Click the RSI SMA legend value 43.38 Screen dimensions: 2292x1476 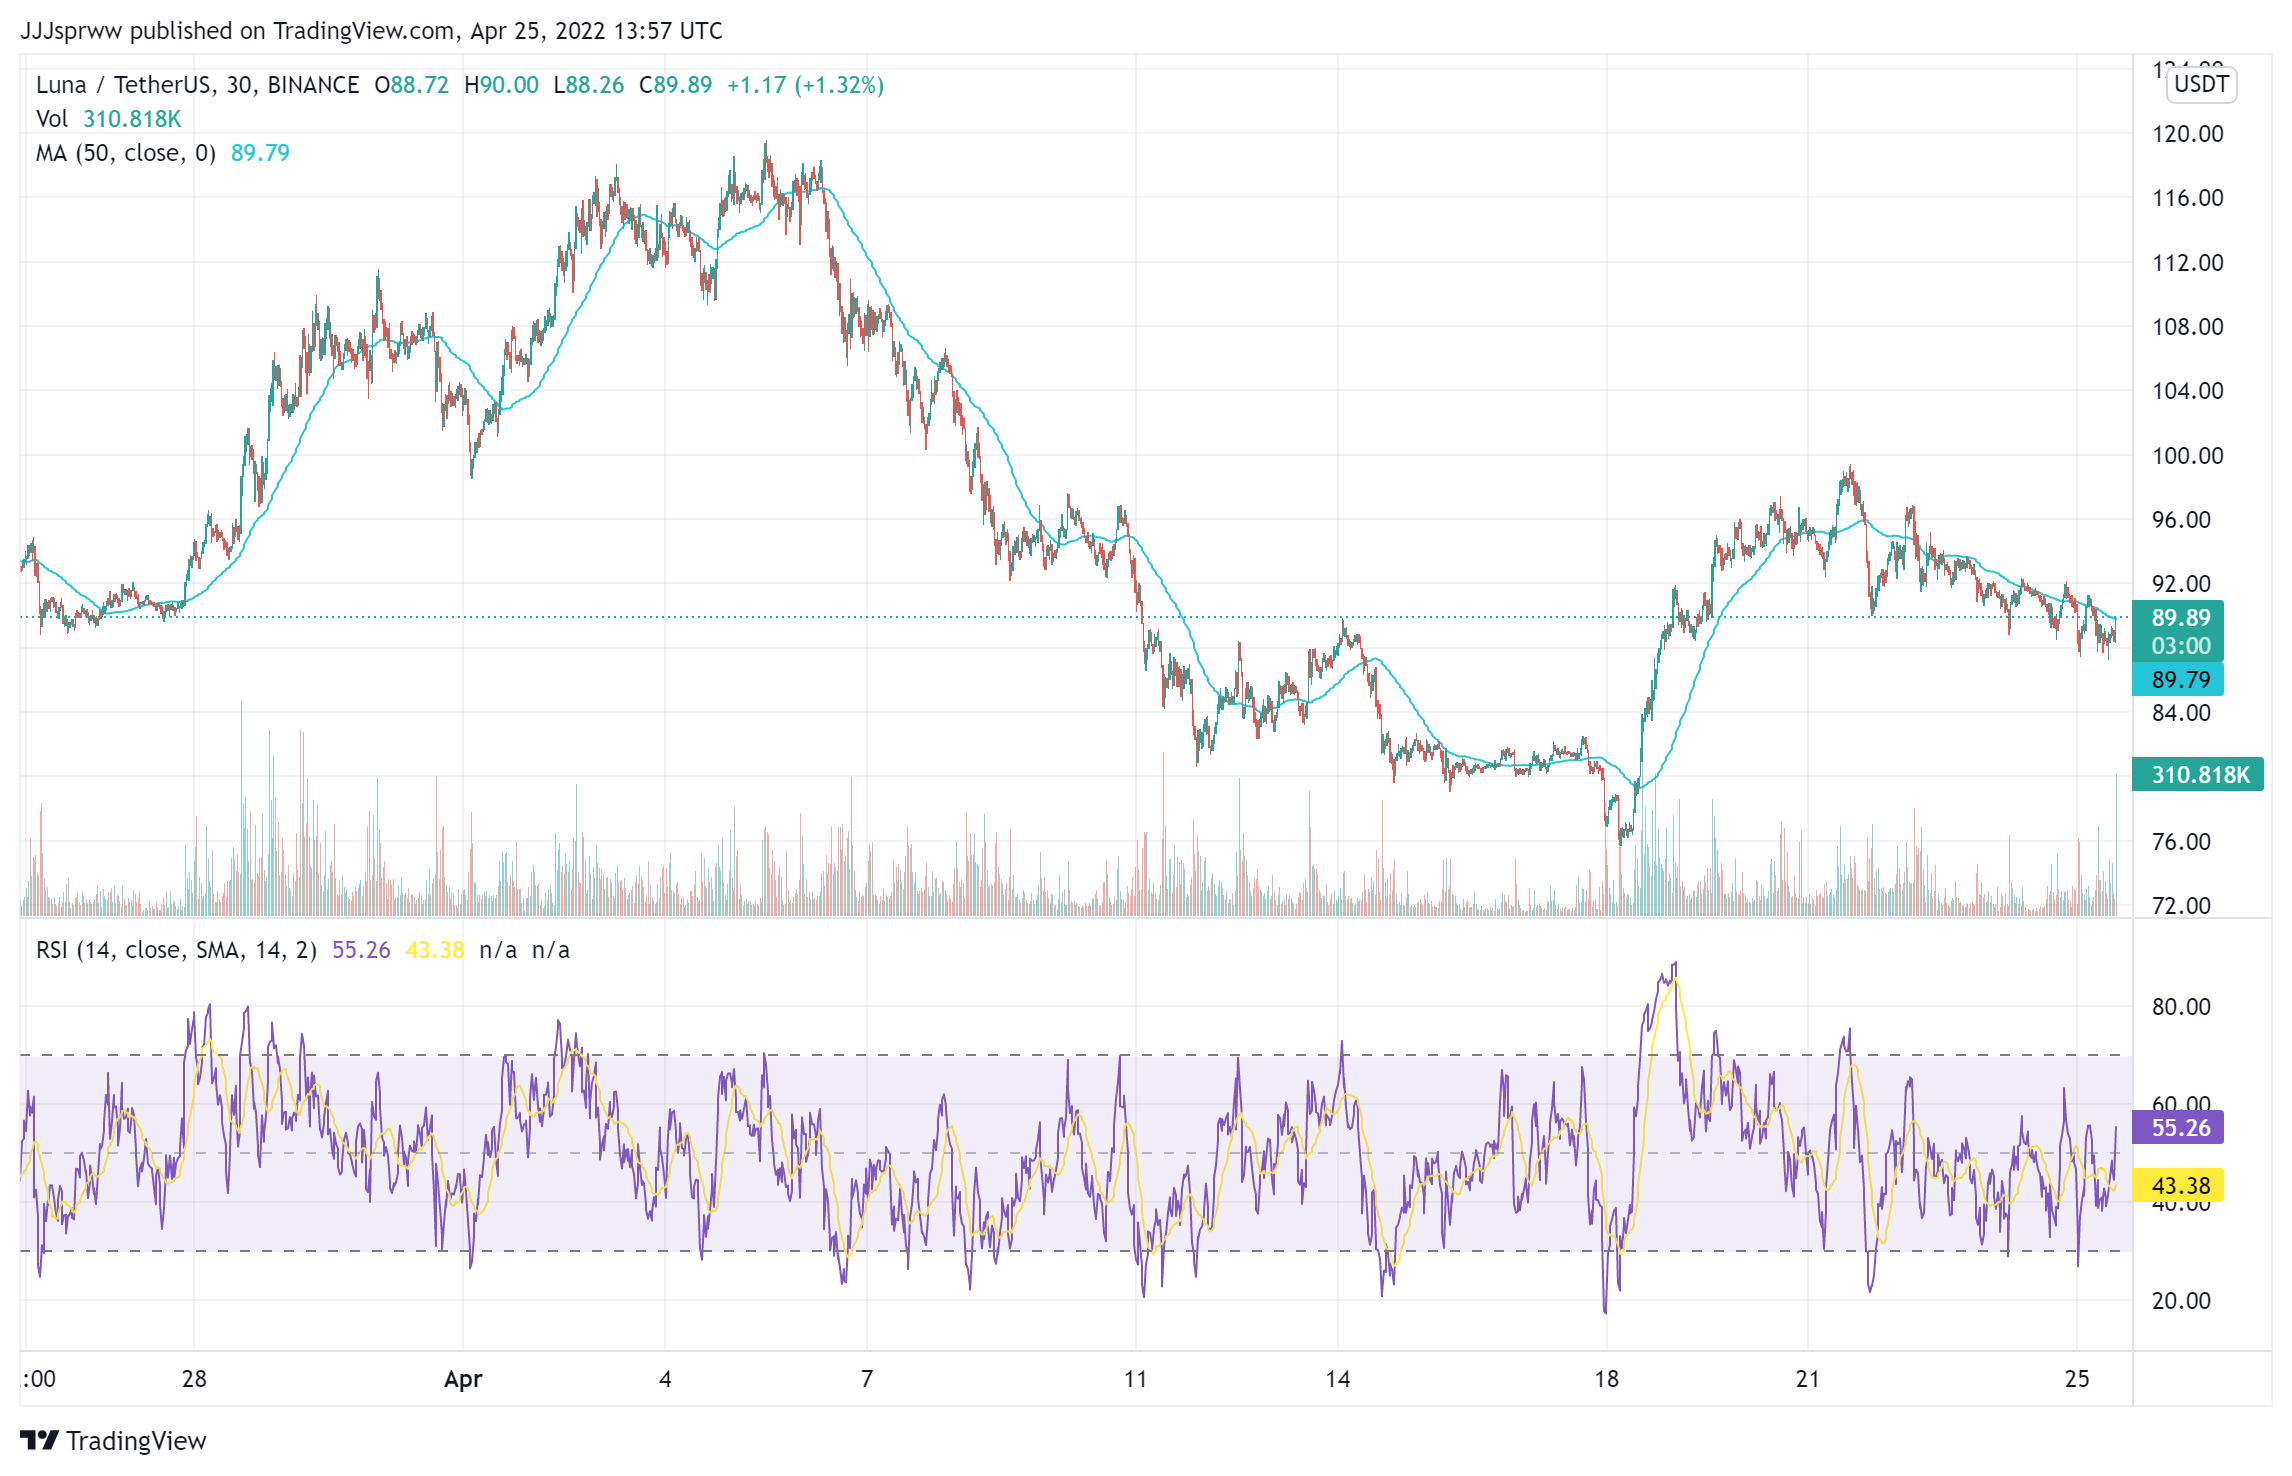point(435,950)
